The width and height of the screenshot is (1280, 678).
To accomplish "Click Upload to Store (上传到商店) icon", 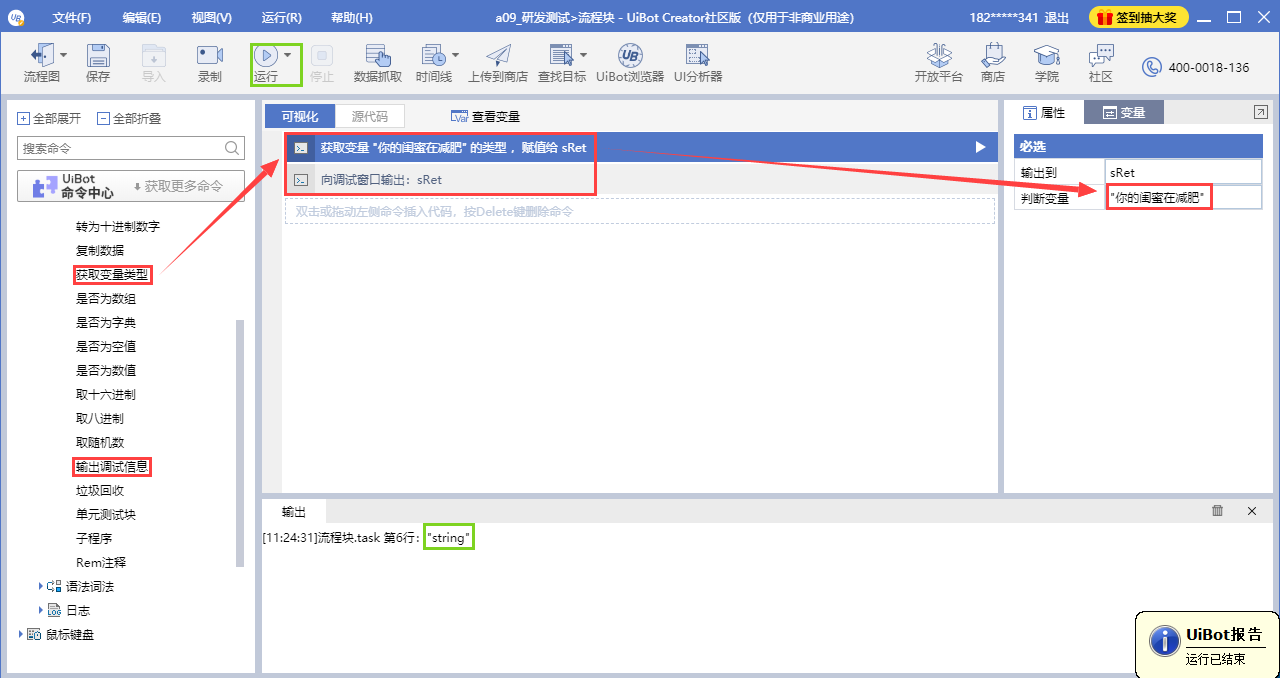I will (x=497, y=62).
